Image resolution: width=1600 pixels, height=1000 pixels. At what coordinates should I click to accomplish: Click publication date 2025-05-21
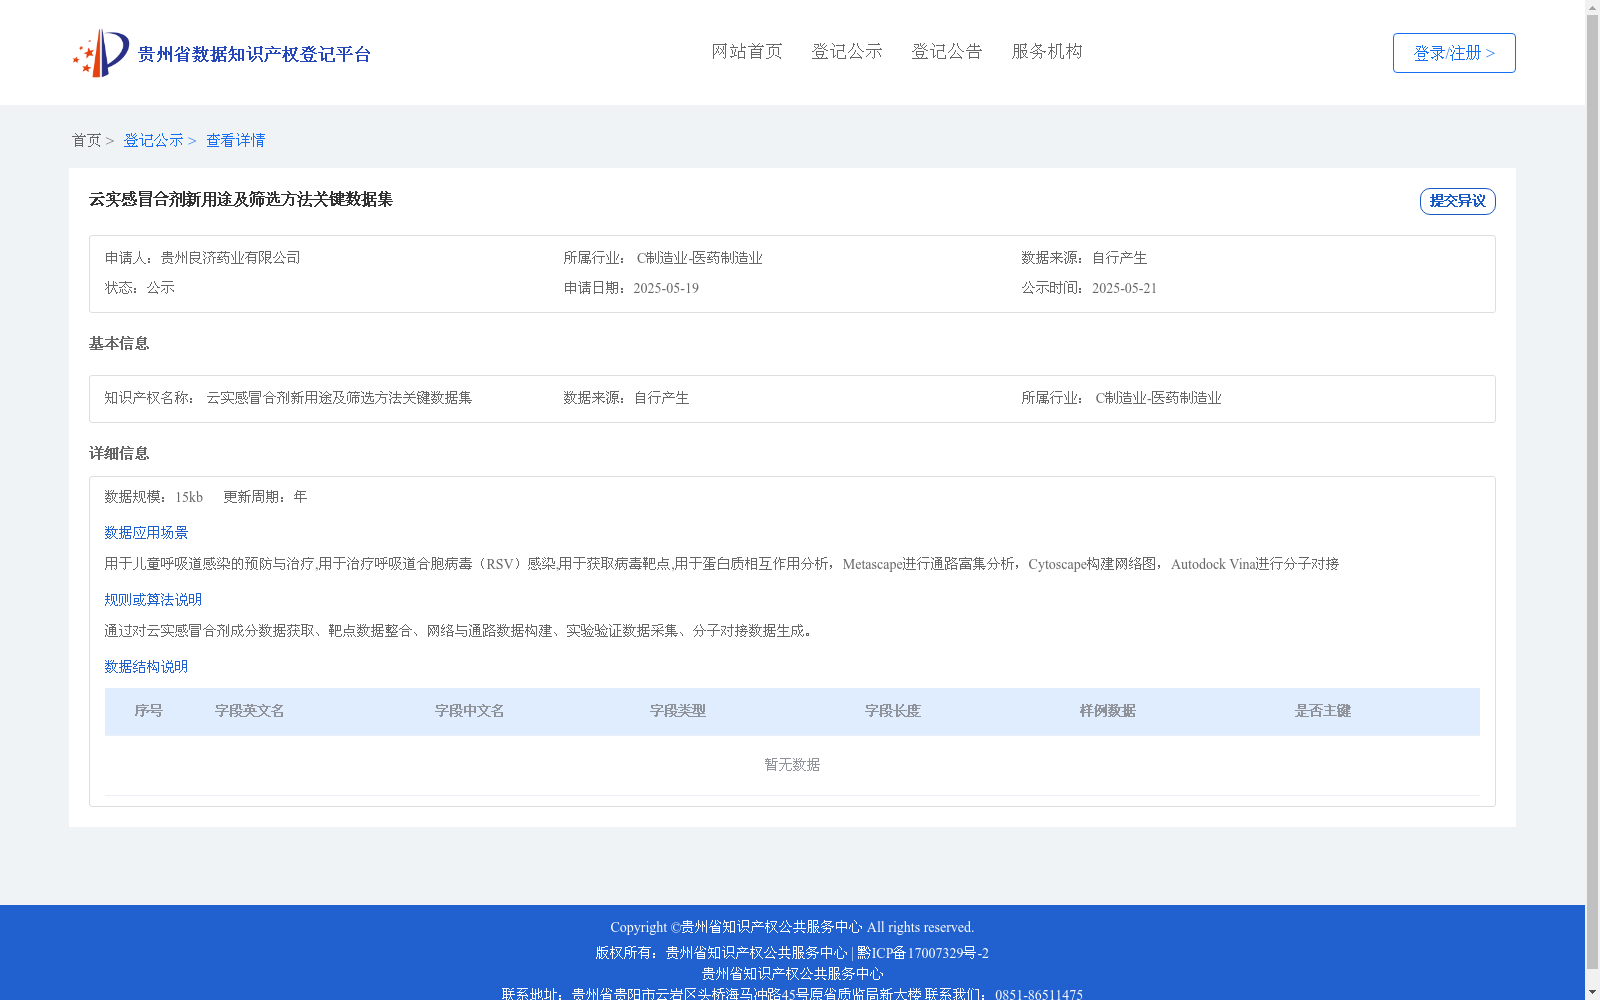[x=1124, y=288]
